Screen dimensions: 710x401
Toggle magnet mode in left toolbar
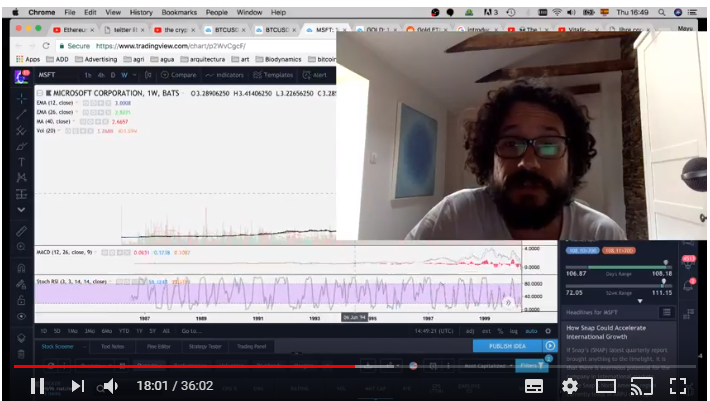click(21, 268)
